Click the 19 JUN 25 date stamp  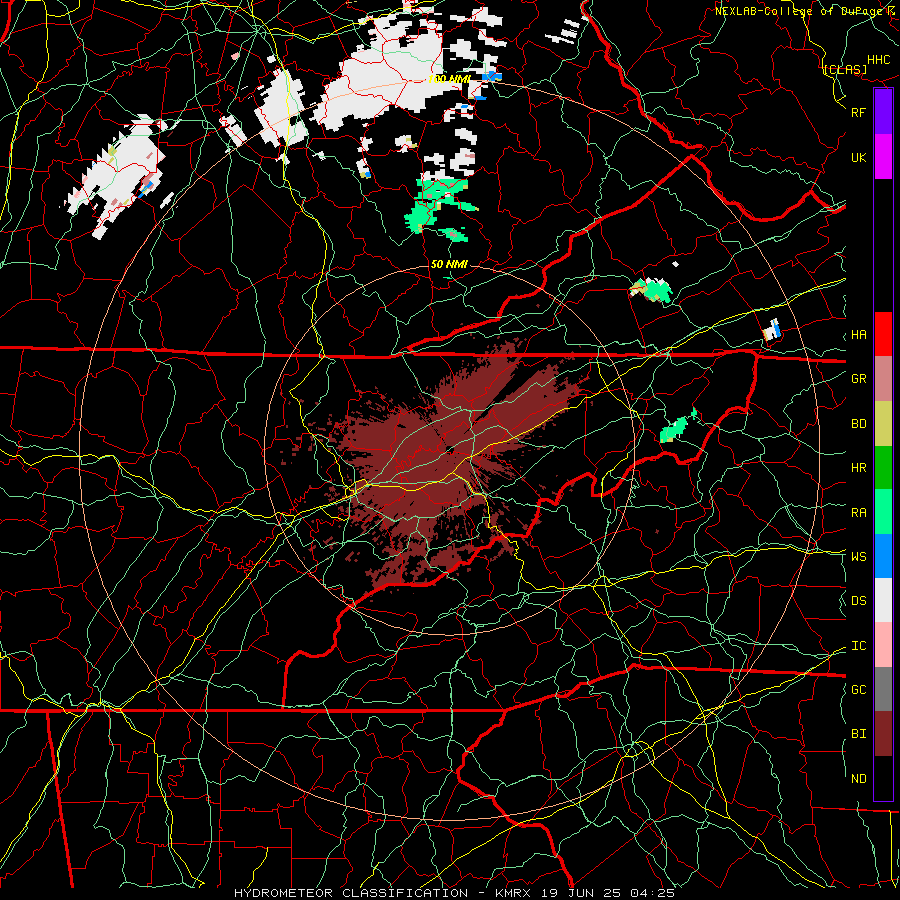[x=585, y=893]
